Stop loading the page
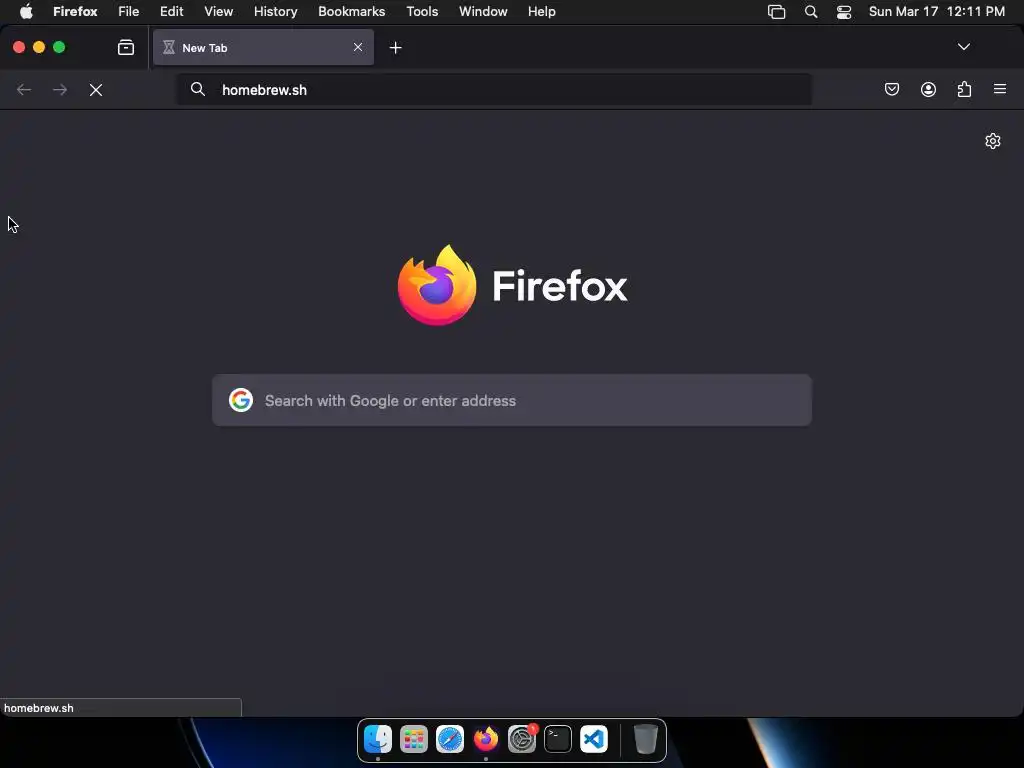Screen dimensions: 1024x768 point(96,90)
